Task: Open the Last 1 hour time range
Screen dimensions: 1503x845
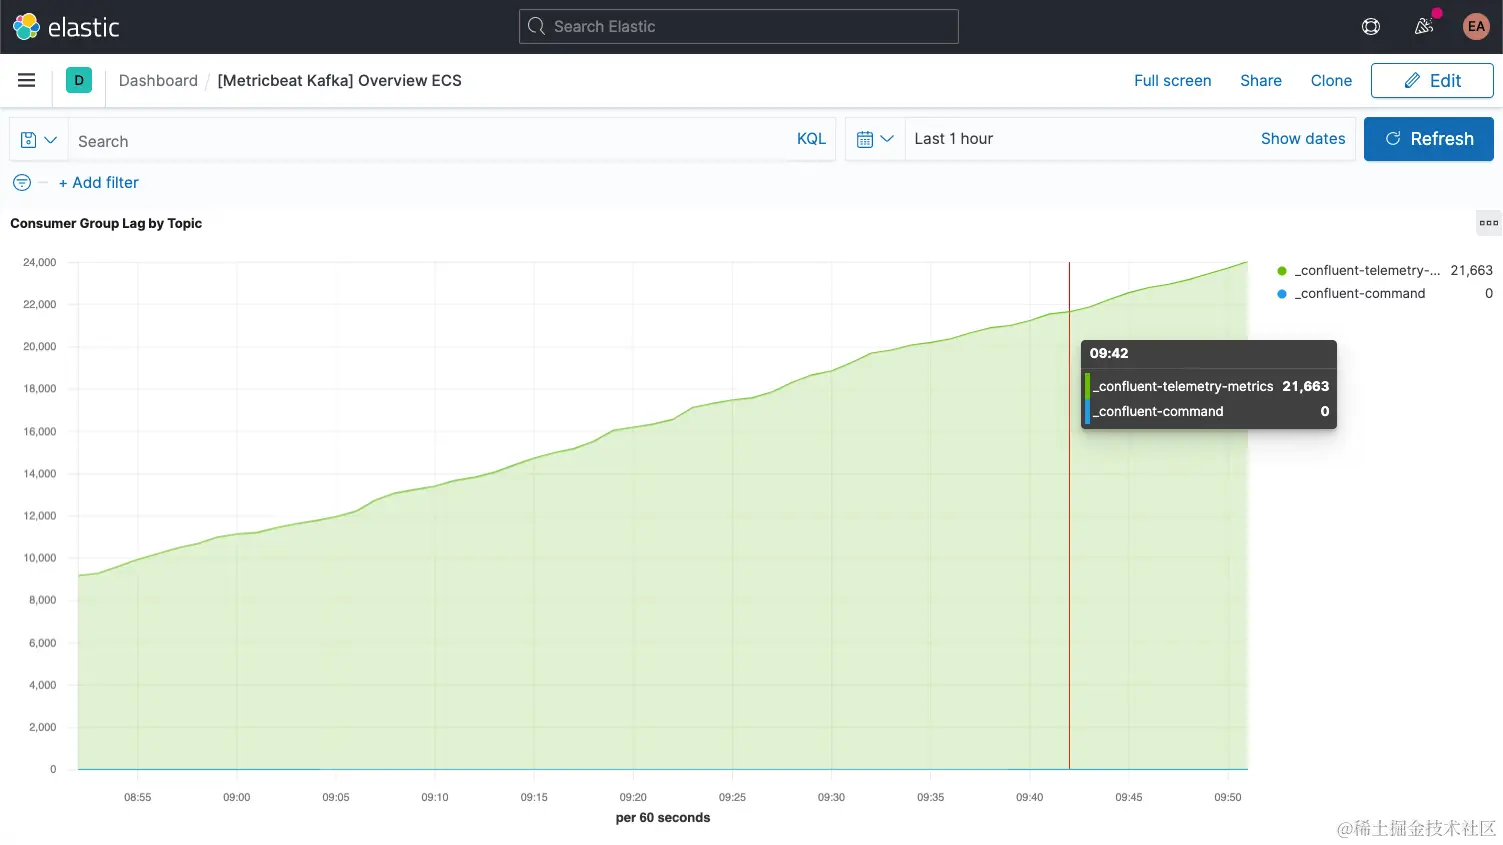Action: pos(954,139)
